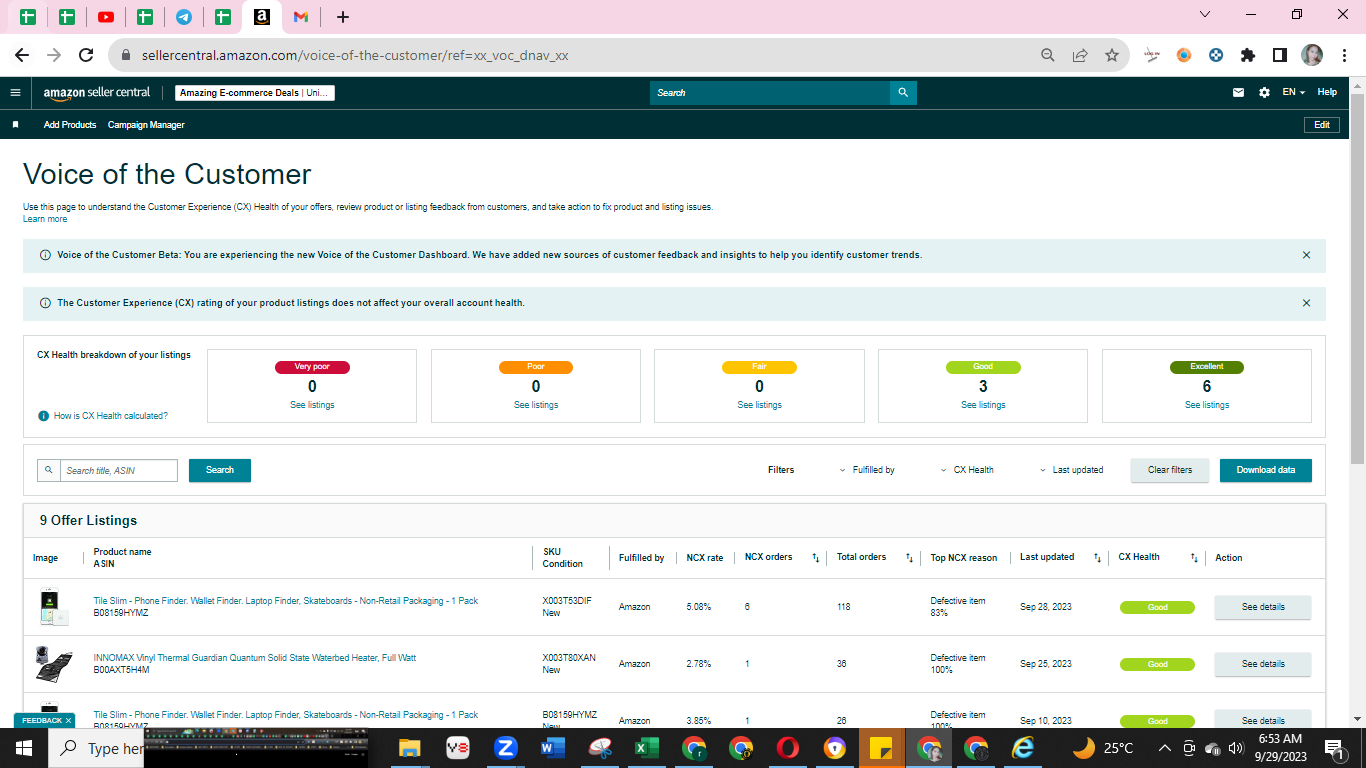Open the Seller Central hamburger menu

pyautogui.click(x=15, y=93)
